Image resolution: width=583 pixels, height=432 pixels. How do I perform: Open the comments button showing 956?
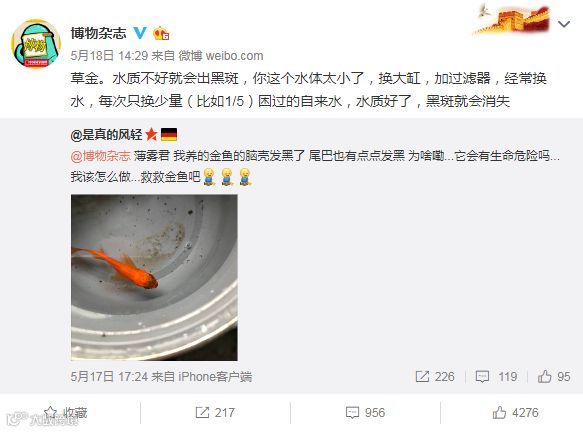point(365,413)
